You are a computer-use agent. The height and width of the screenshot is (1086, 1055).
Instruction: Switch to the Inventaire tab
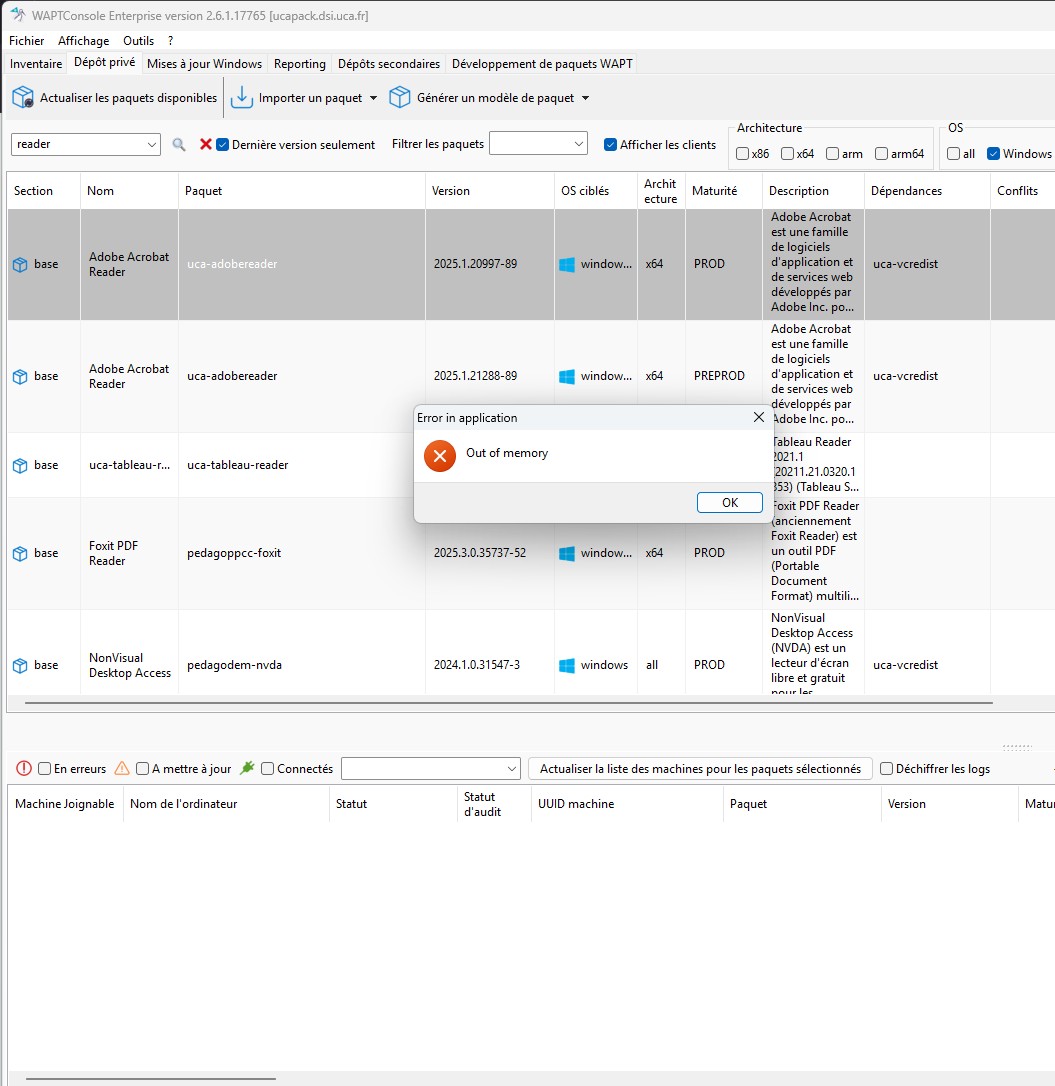pos(36,64)
